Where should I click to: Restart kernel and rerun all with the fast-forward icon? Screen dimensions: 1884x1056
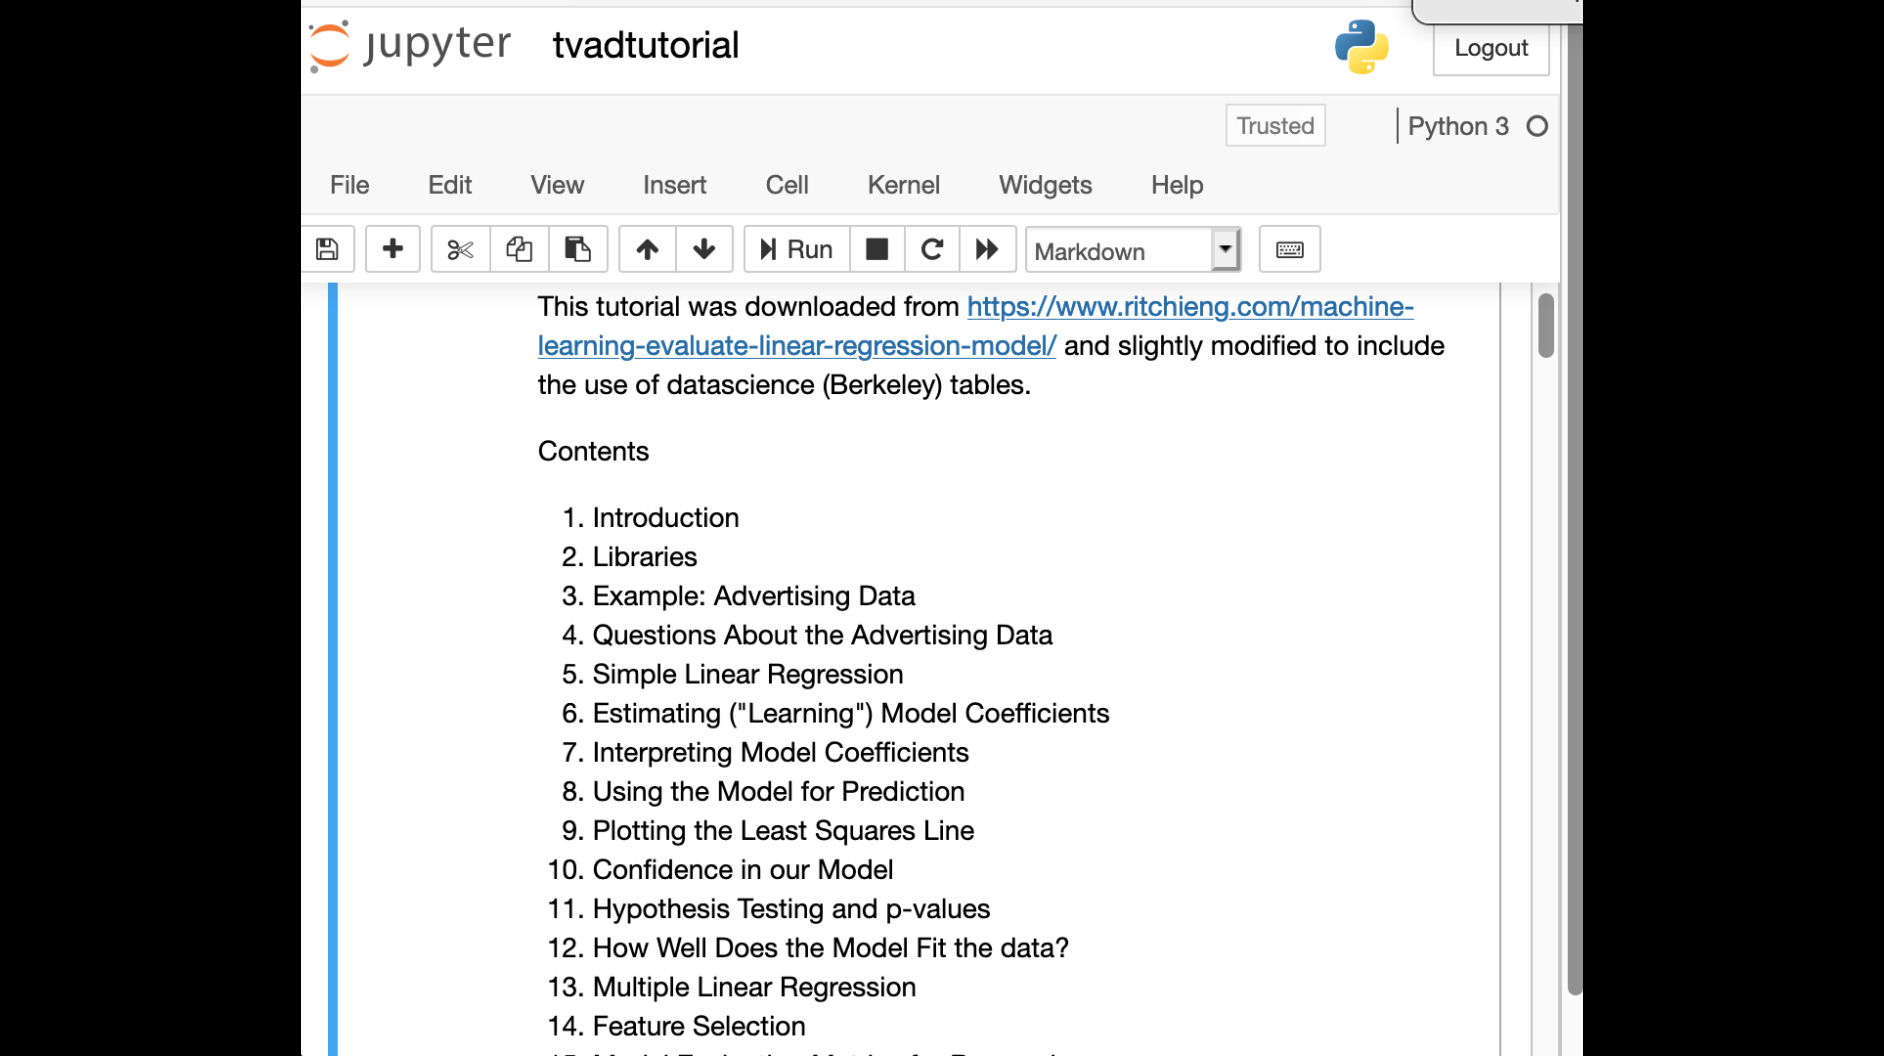[x=987, y=249]
